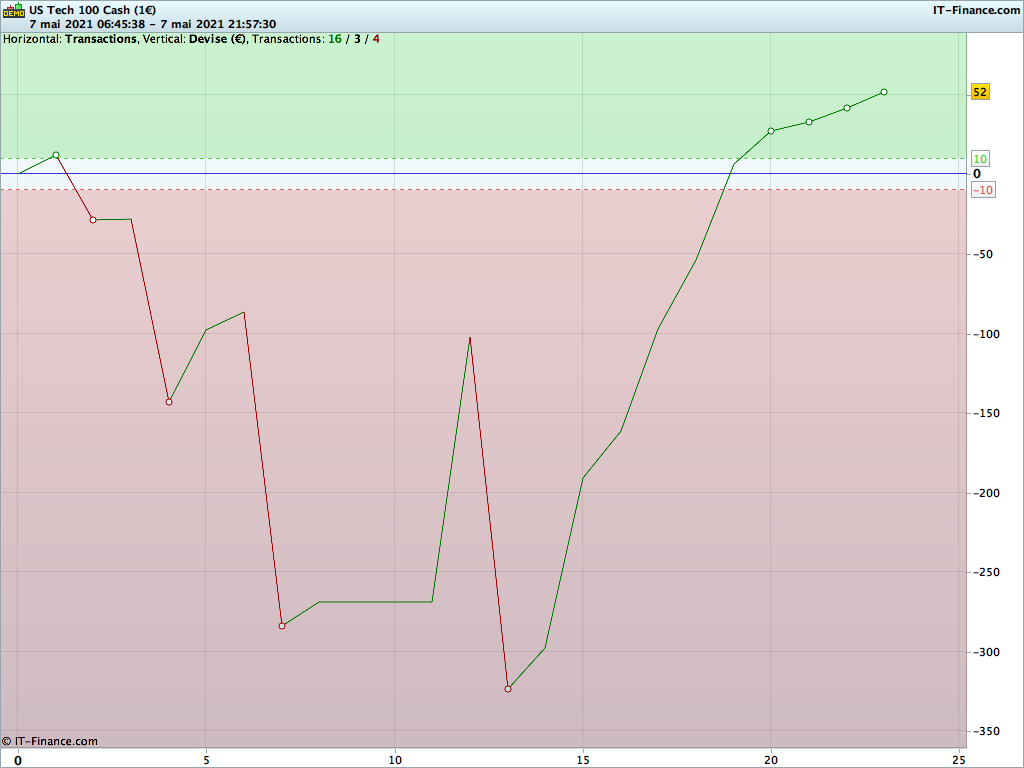
Task: Open the IT-Finance.com link at top right
Action: click(x=976, y=10)
